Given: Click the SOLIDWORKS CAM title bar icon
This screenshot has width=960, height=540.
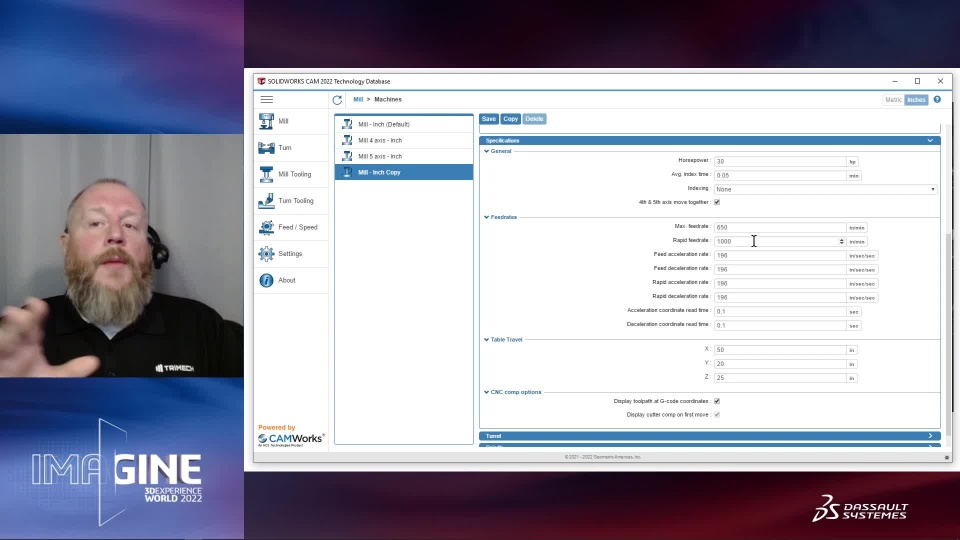Looking at the screenshot, I should tap(261, 81).
